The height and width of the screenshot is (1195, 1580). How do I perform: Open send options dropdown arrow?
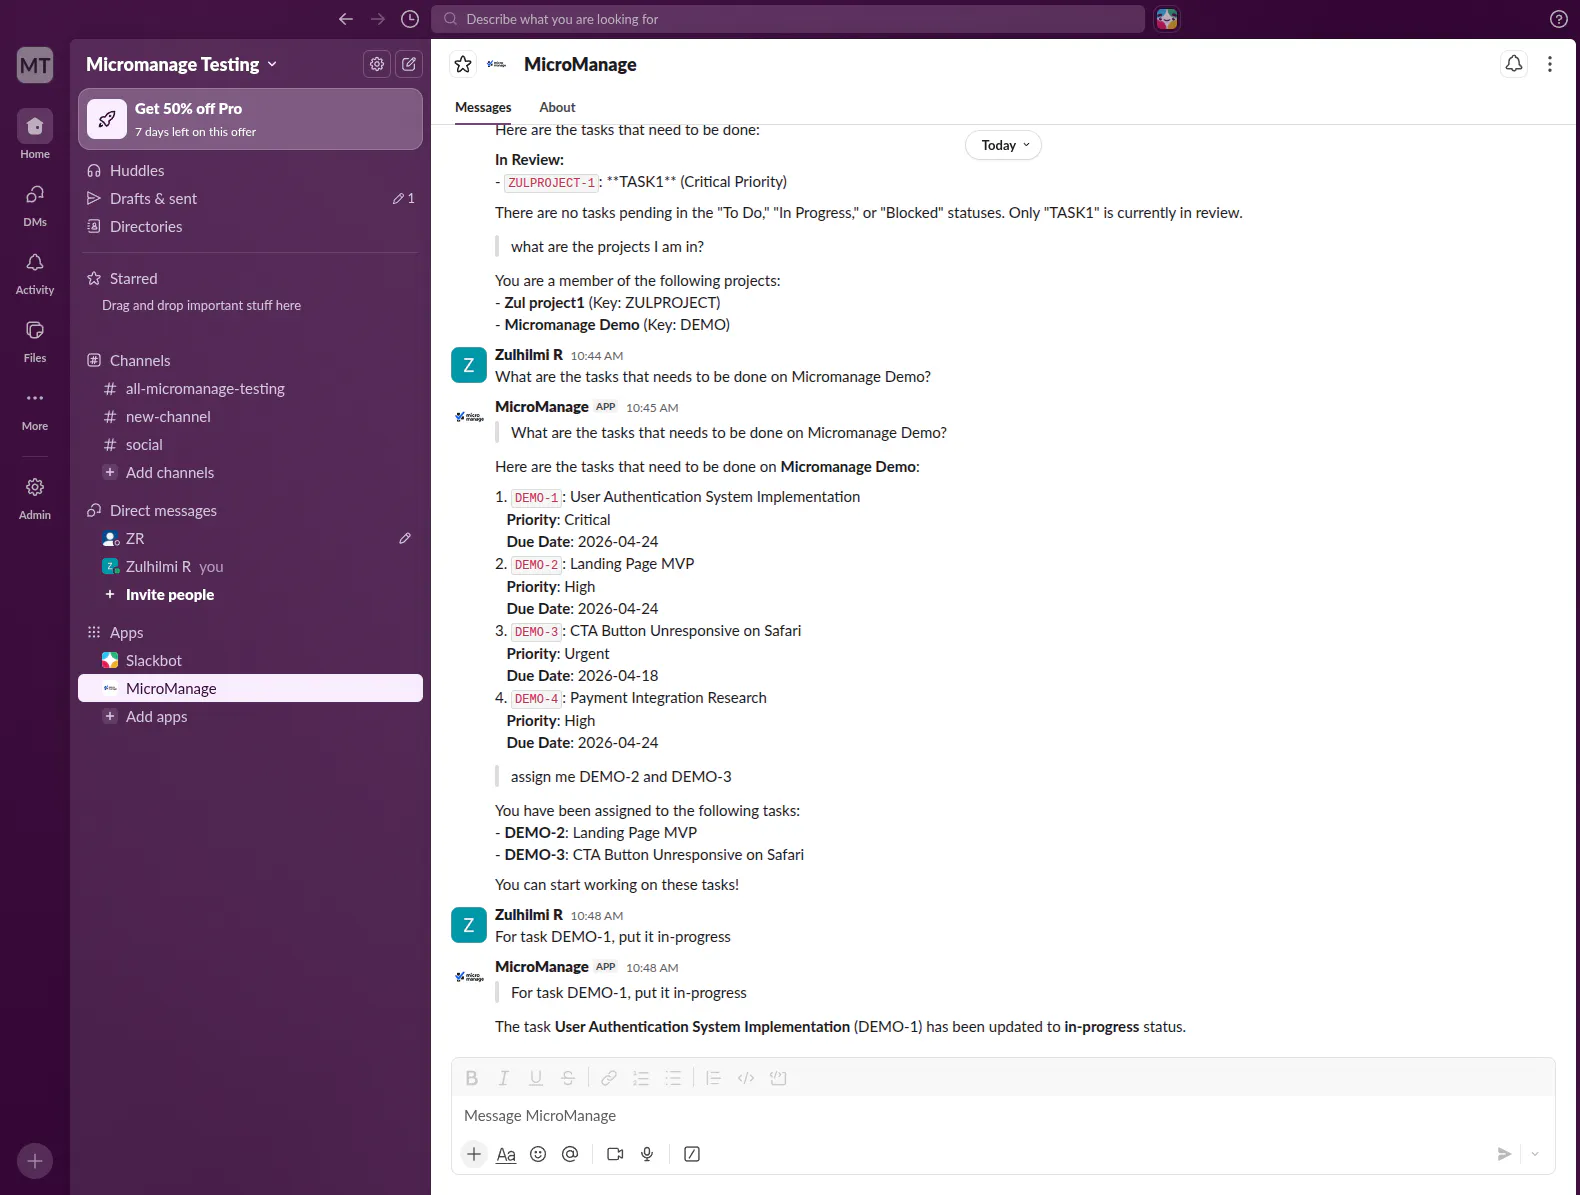coord(1535,1154)
